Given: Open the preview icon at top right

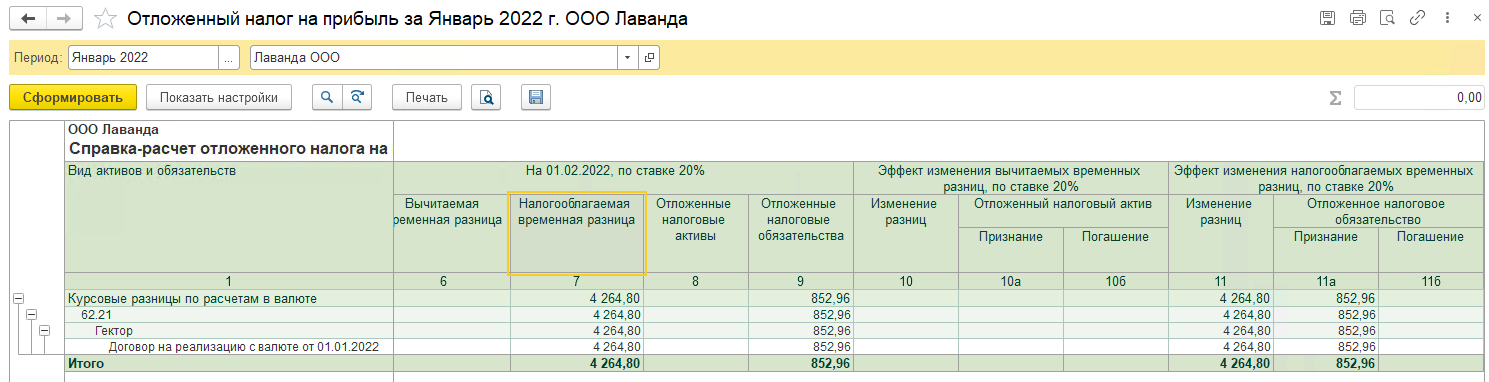Looking at the screenshot, I should [x=1387, y=18].
